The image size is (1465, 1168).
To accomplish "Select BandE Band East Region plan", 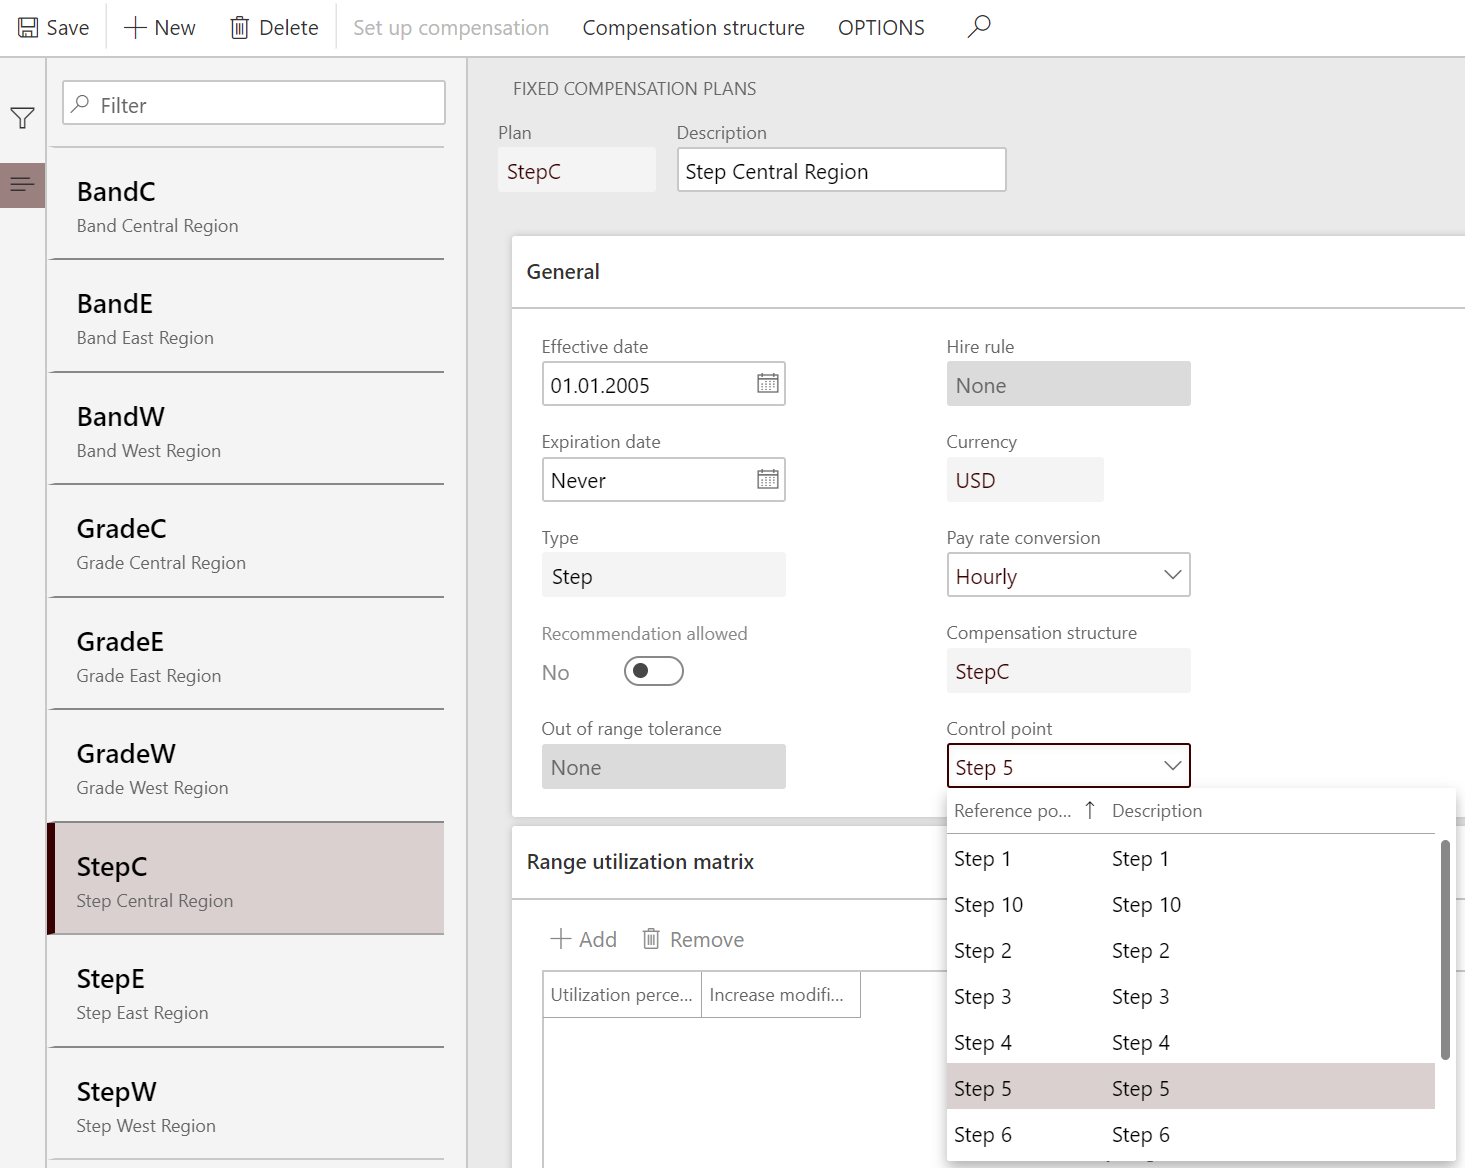I will [x=246, y=316].
